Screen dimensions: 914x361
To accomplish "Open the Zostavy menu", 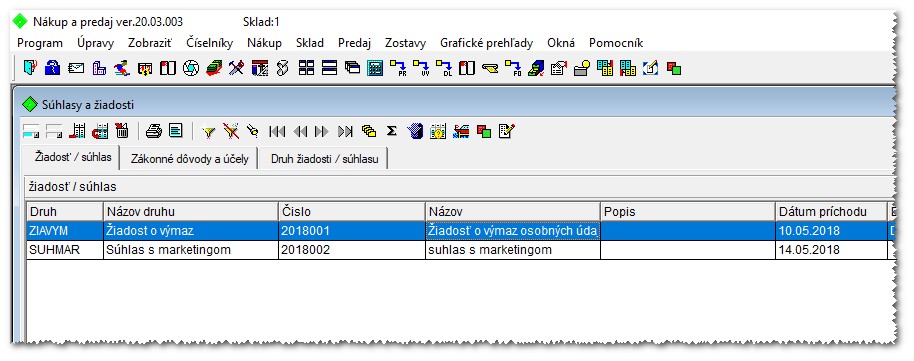I will click(405, 43).
